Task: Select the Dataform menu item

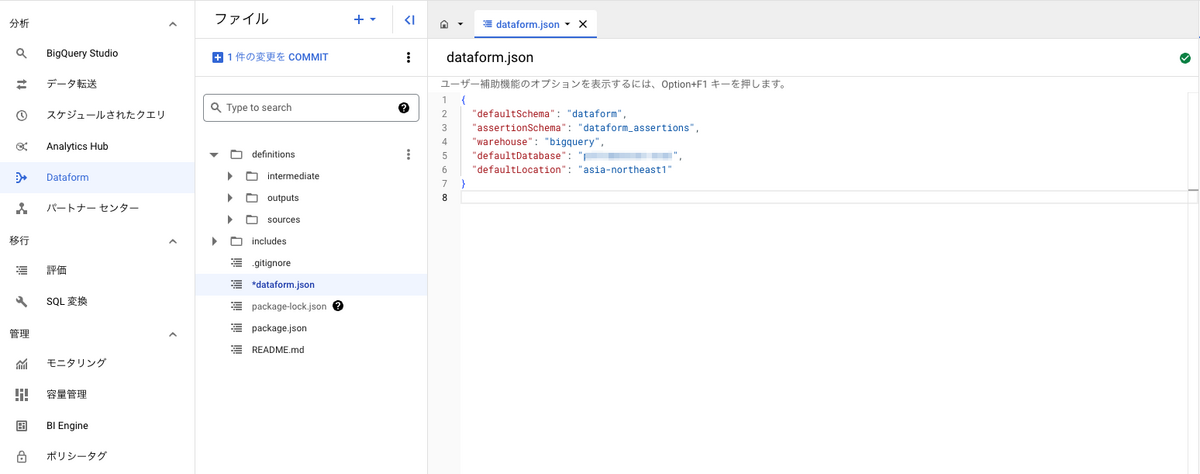Action: (x=97, y=177)
